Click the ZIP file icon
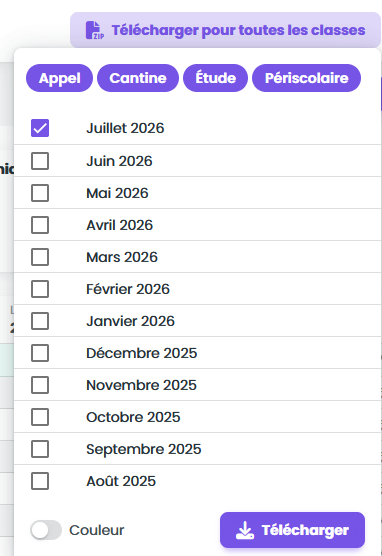382x556 pixels. (94, 30)
